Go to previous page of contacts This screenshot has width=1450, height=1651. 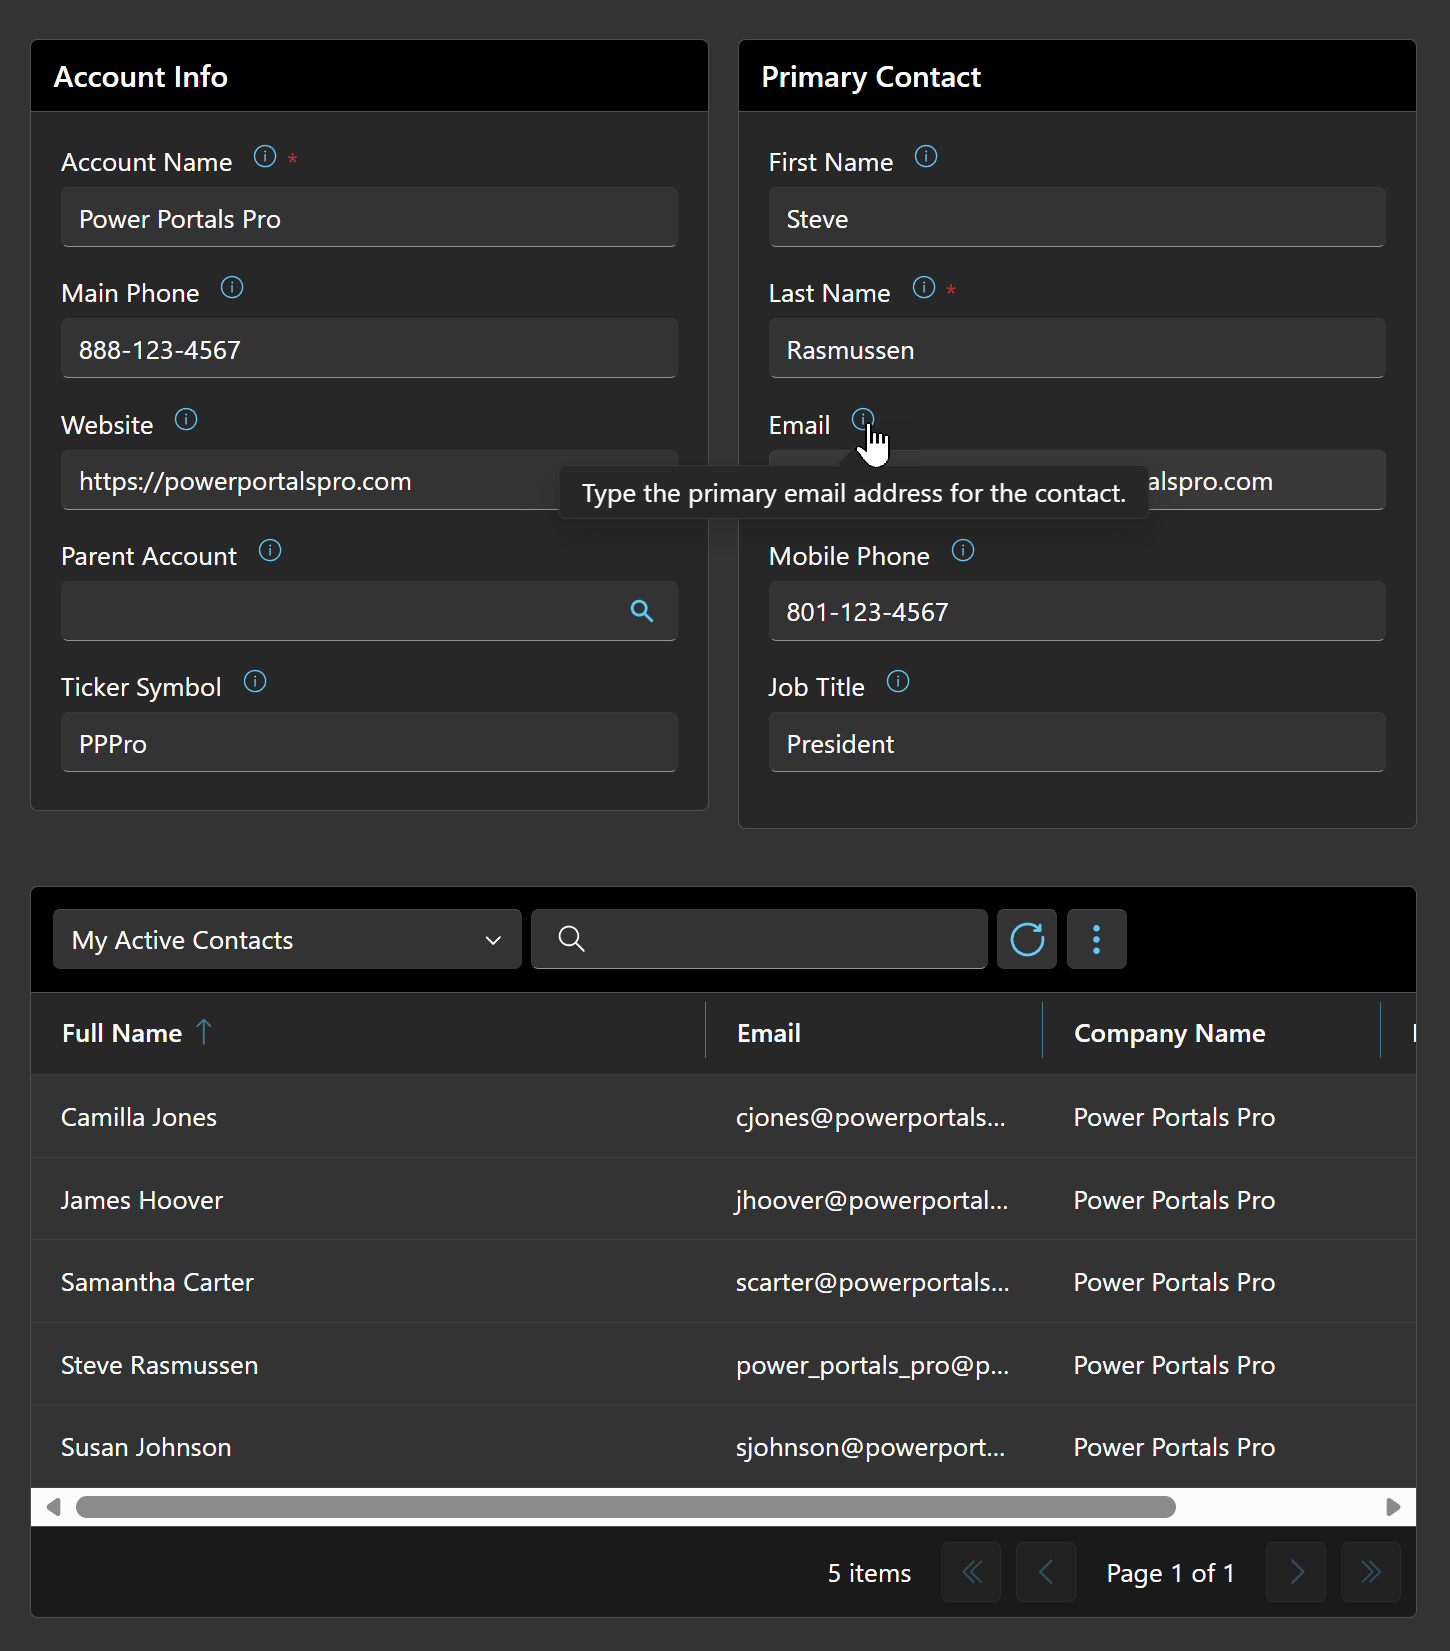point(1046,1572)
